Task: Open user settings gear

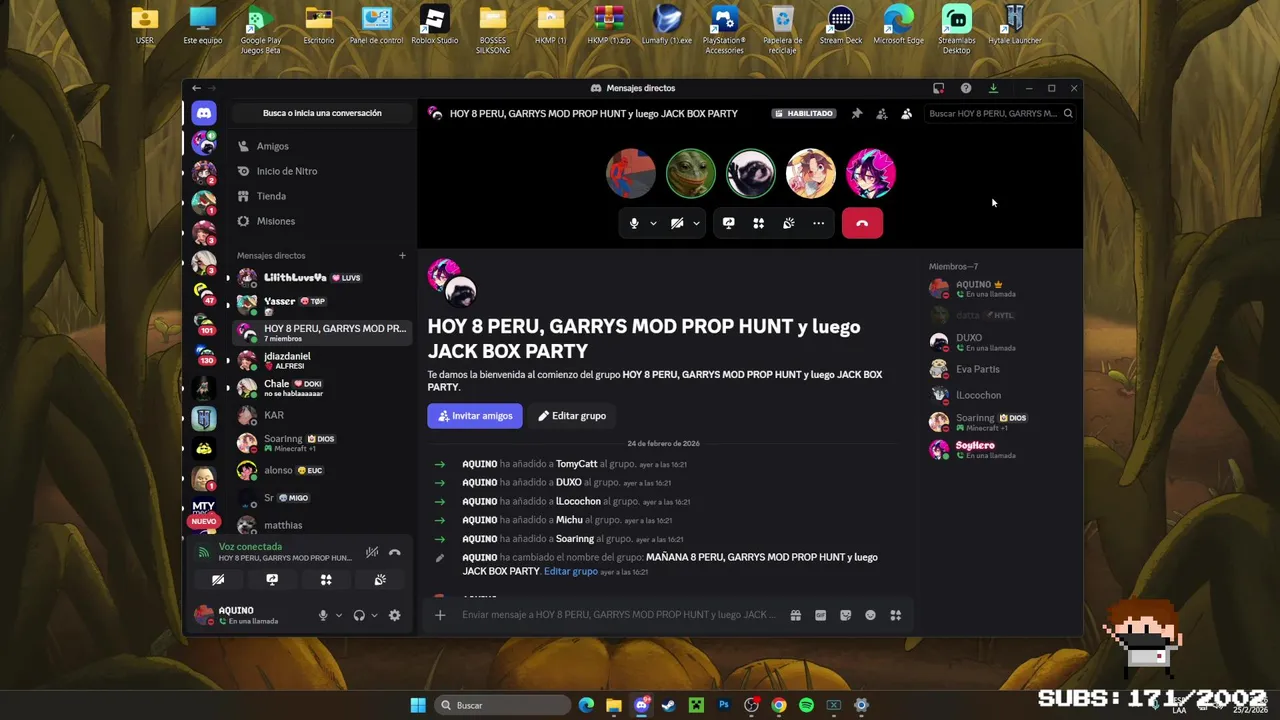Action: [x=394, y=615]
